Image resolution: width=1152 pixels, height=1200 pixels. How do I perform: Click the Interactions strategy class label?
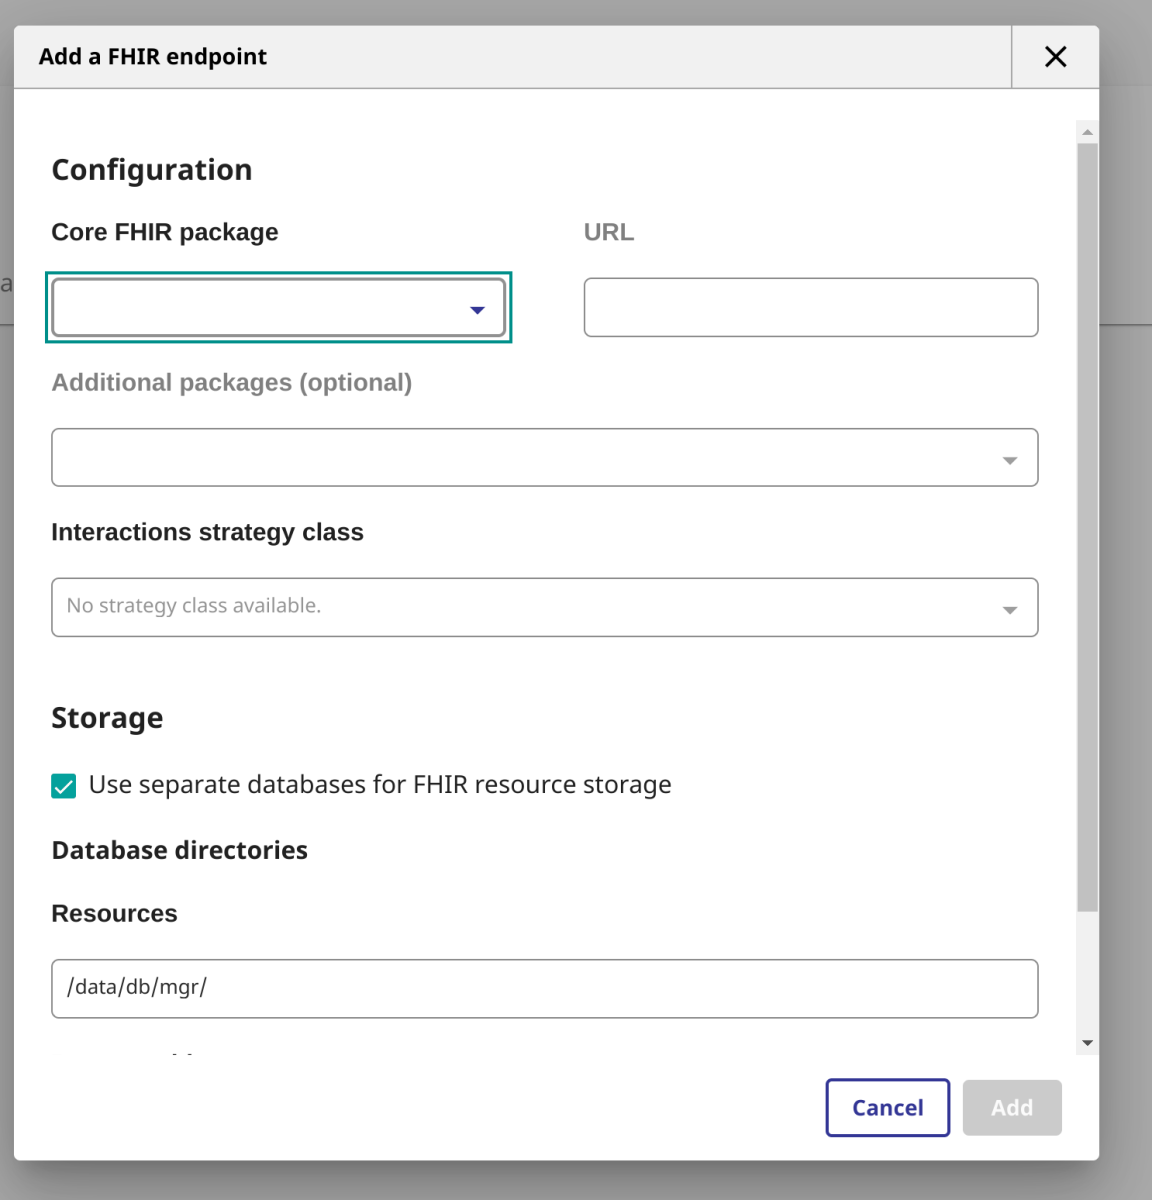[x=208, y=532]
